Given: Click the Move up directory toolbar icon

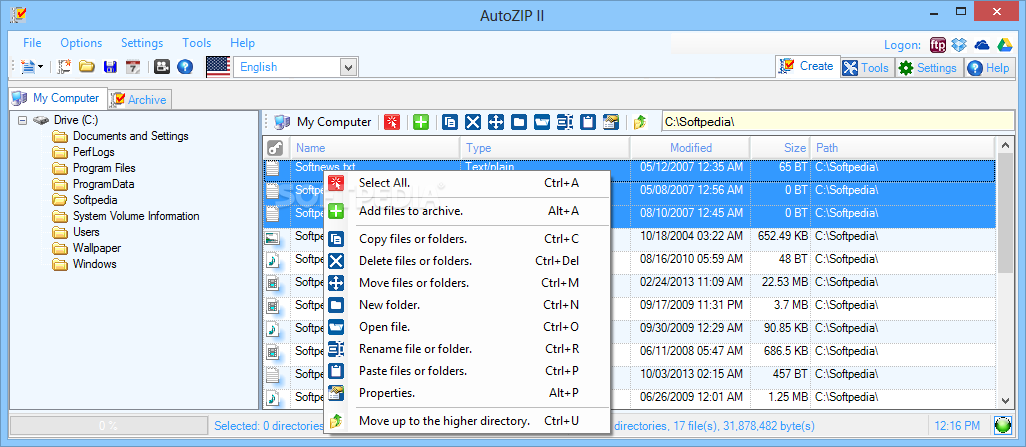Looking at the screenshot, I should pos(640,122).
